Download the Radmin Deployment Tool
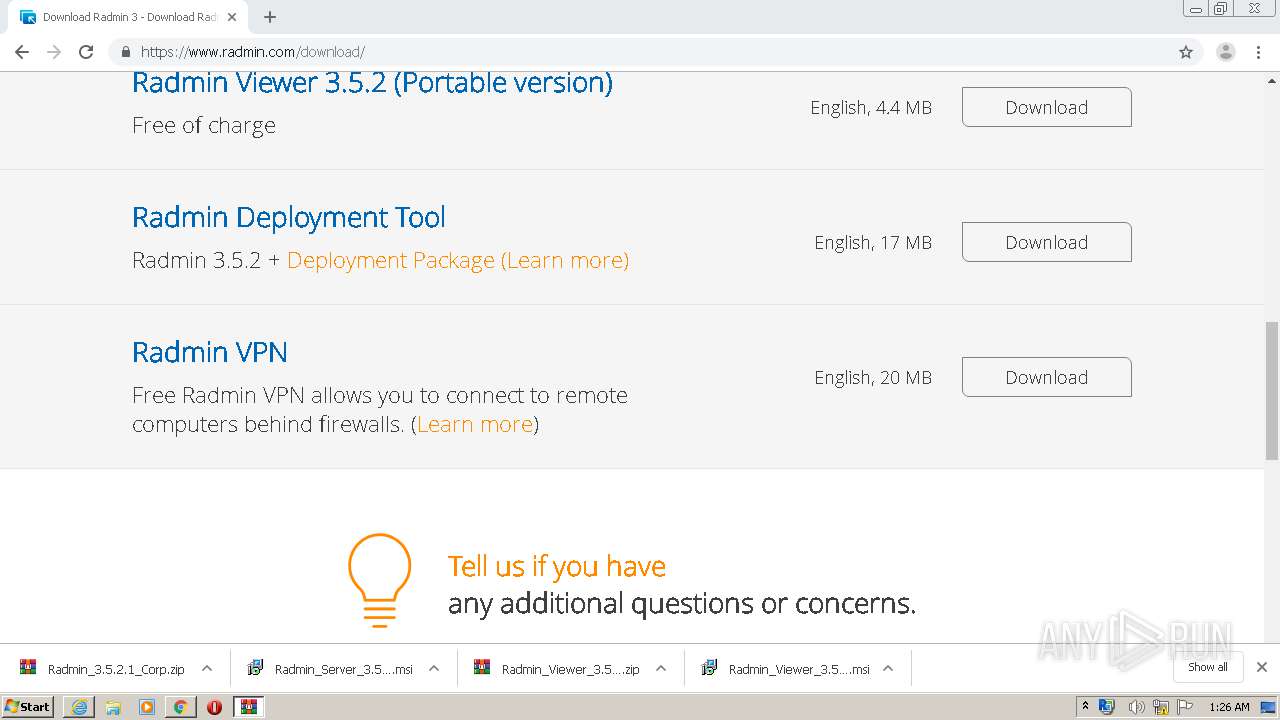1280x720 pixels. (x=1047, y=242)
